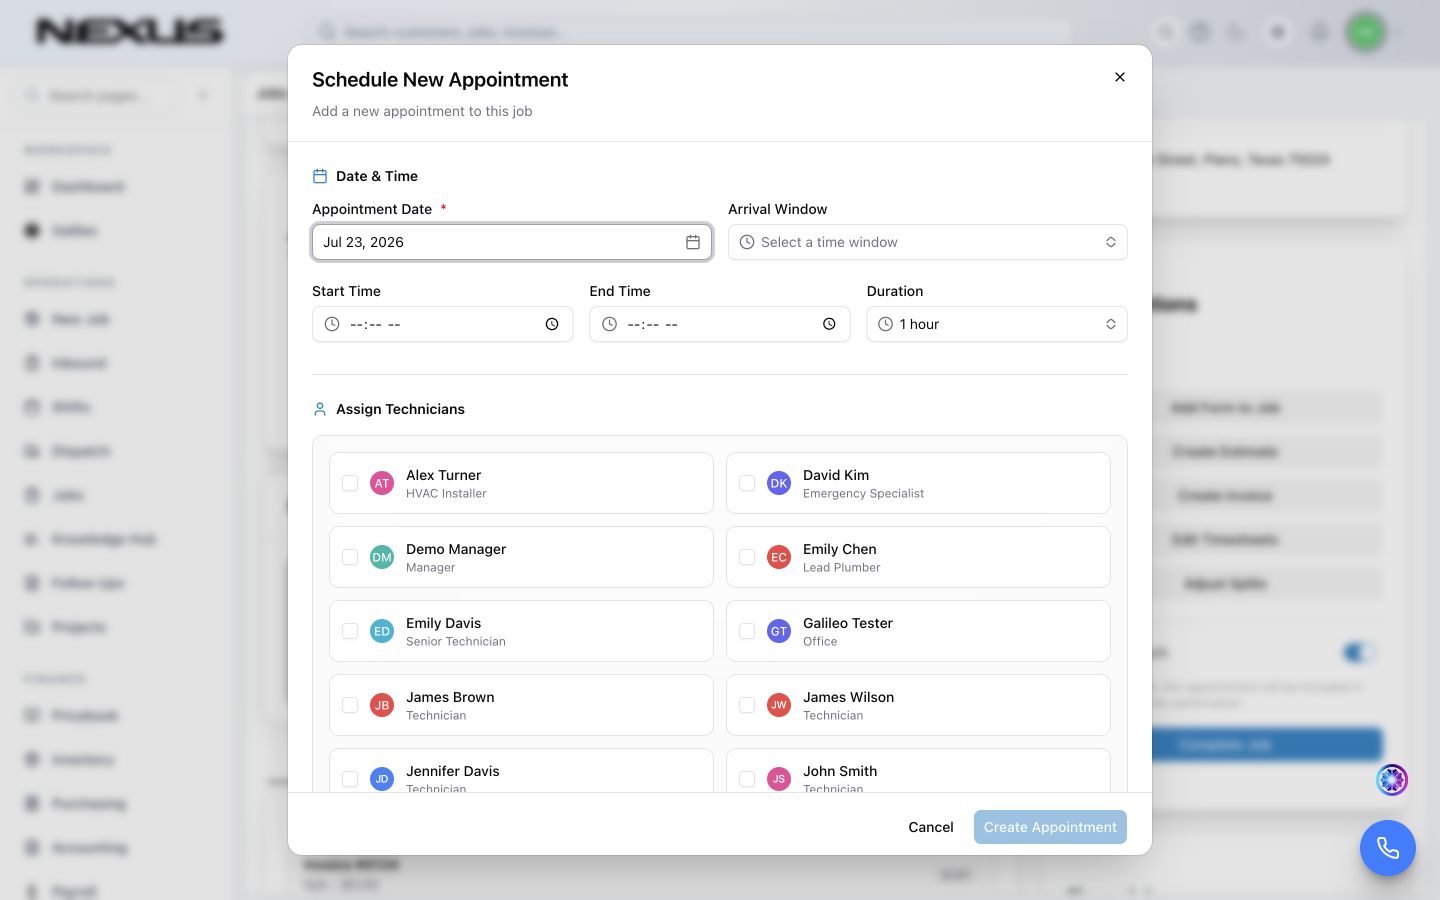Viewport: 1440px width, 900px height.
Task: Click the EC avatar for Emily Chen
Action: click(x=779, y=557)
